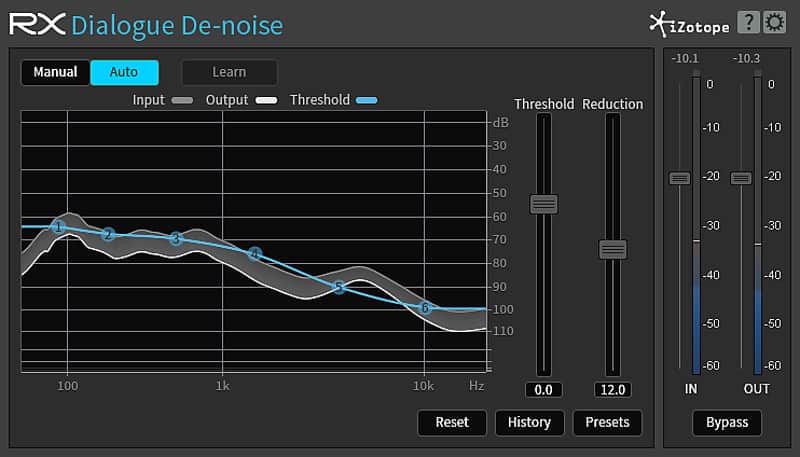Switch to Manual mode

pyautogui.click(x=56, y=72)
